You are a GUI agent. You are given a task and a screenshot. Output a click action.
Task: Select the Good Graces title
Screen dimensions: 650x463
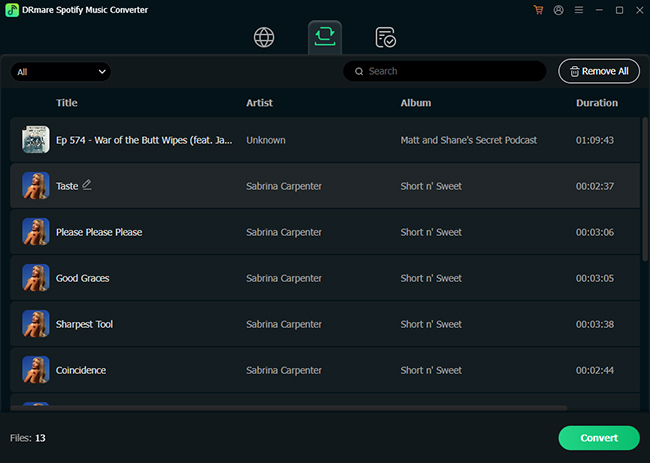tap(82, 278)
